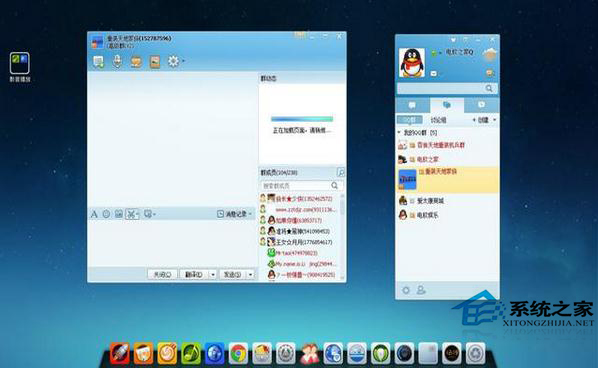Switch the list to 讨论组 view
598x368 pixels.
pos(438,120)
